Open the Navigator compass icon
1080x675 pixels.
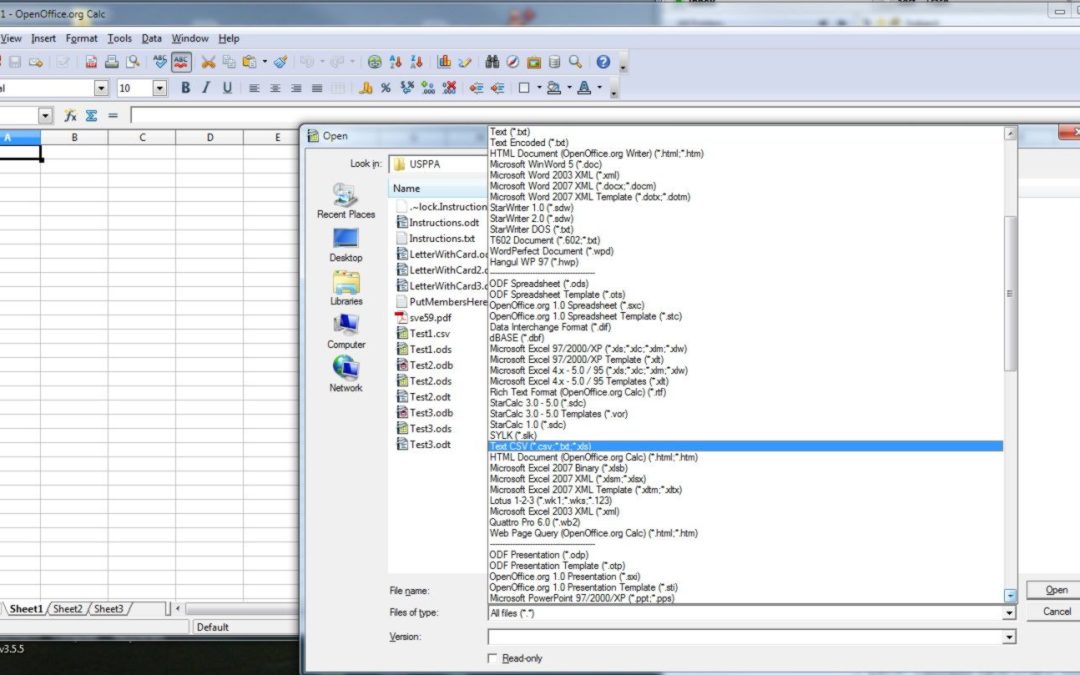[x=513, y=62]
